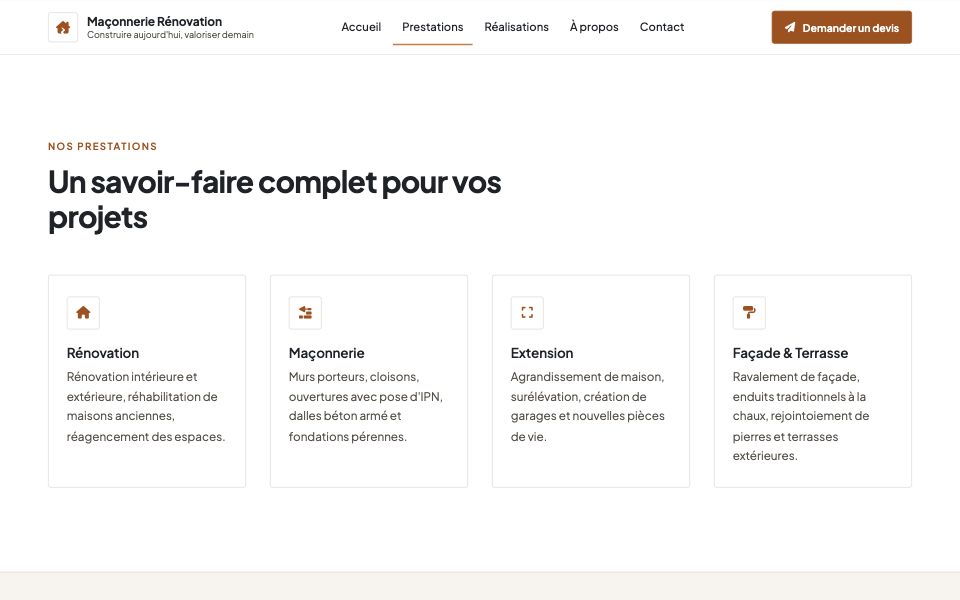Viewport: 960px width, 600px height.
Task: Select the Maçonnerie card title
Action: [x=326, y=353]
